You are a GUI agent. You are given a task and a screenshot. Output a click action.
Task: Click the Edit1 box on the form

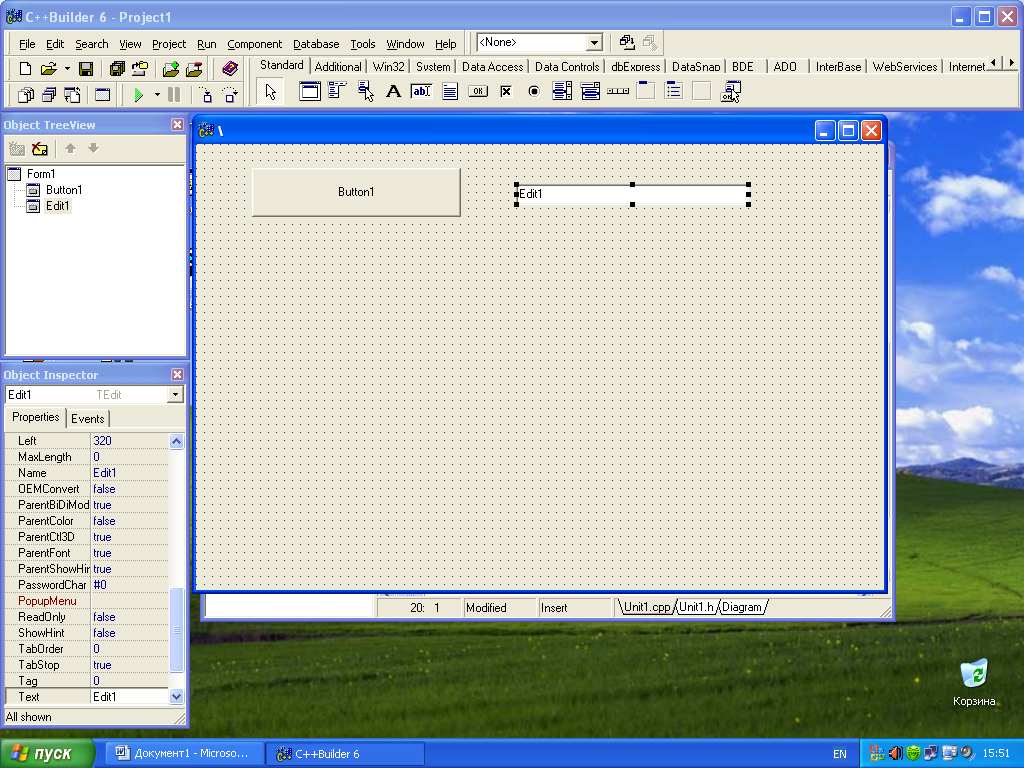632,194
